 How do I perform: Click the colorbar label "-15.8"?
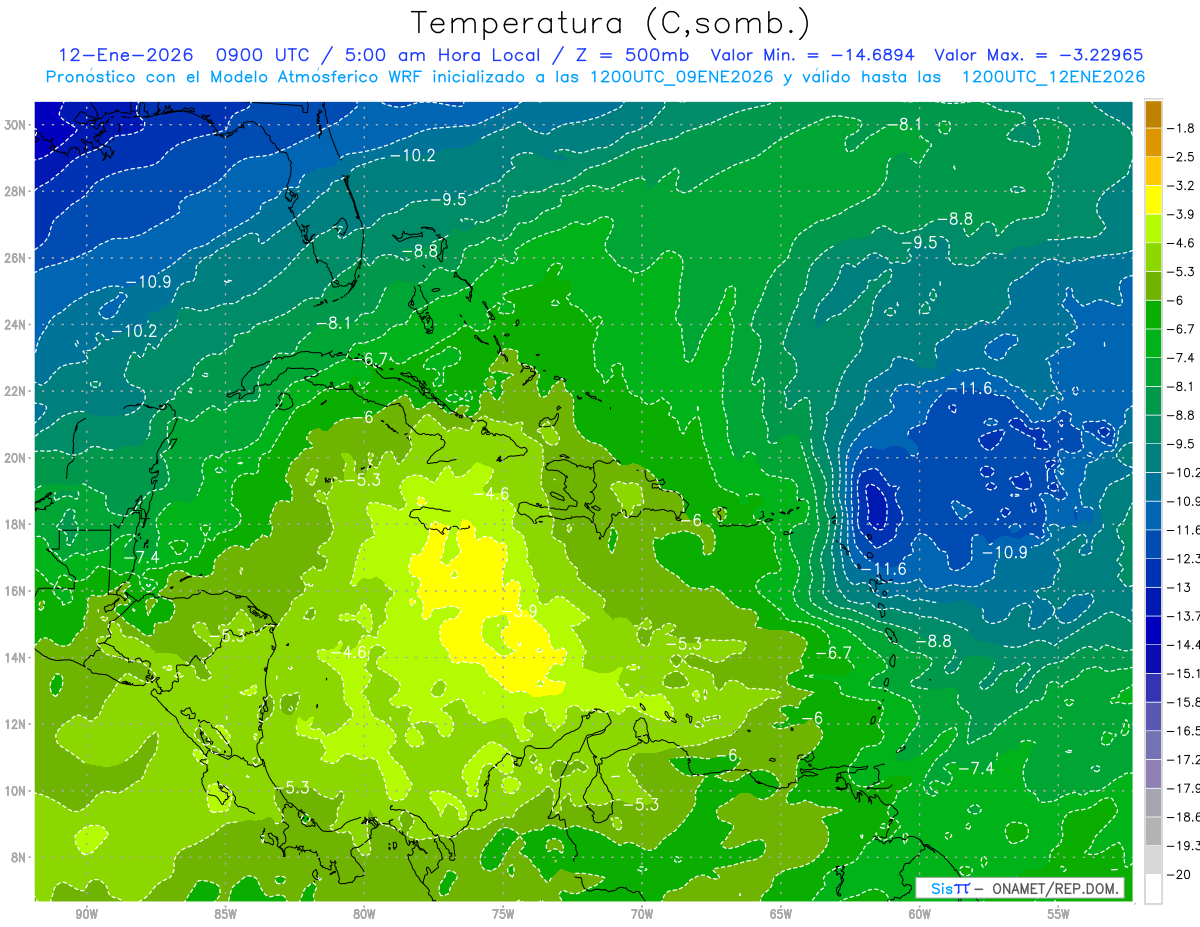click(x=1186, y=702)
